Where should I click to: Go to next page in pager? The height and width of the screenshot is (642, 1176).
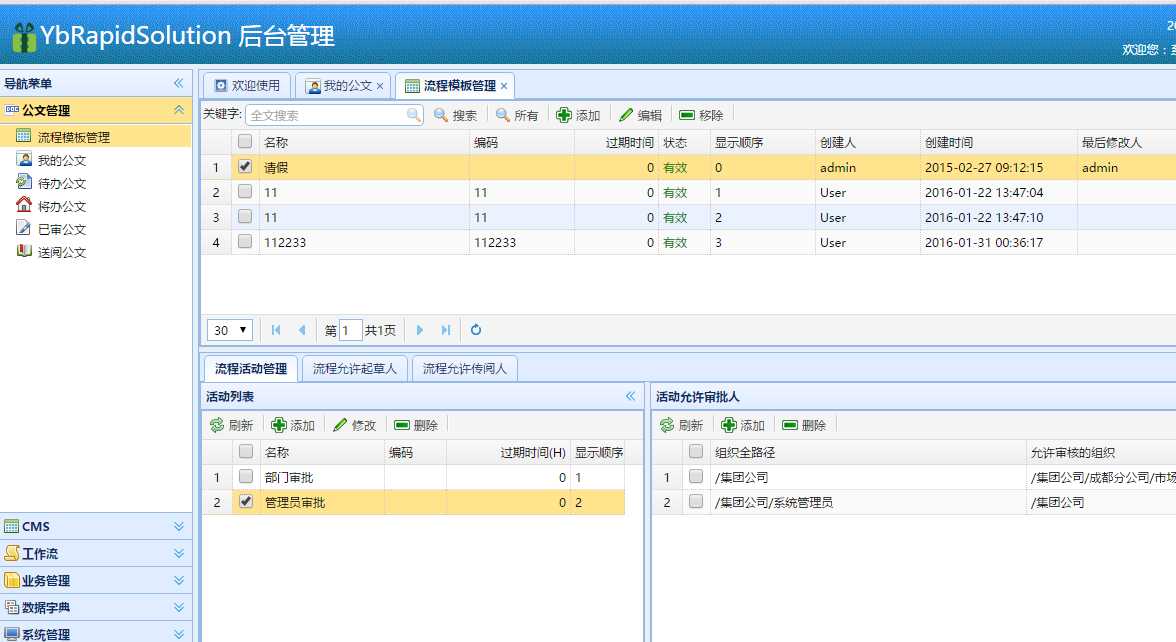coord(420,330)
